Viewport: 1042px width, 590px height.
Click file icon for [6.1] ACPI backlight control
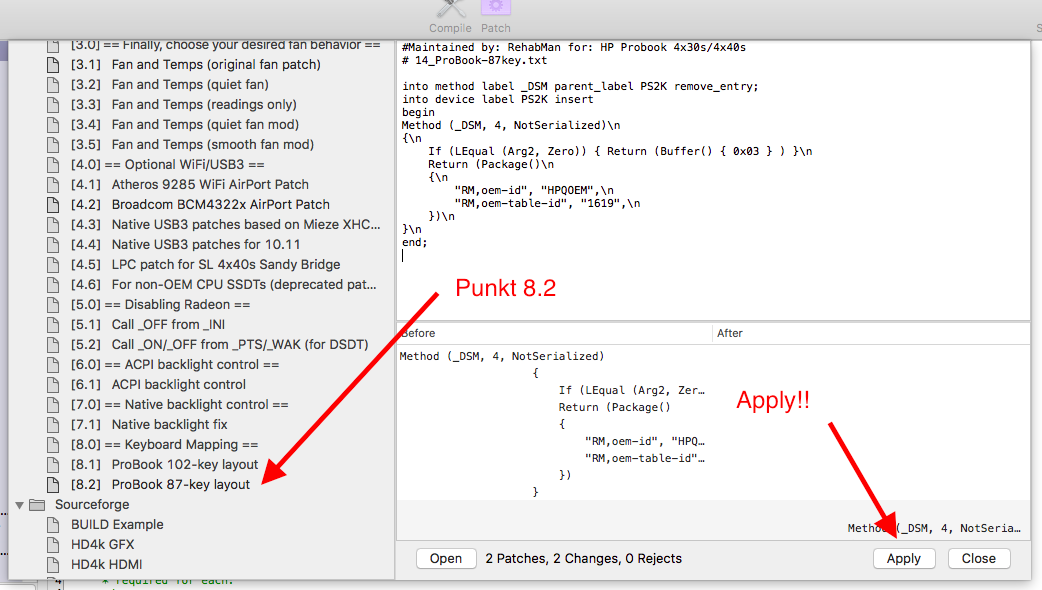[53, 385]
